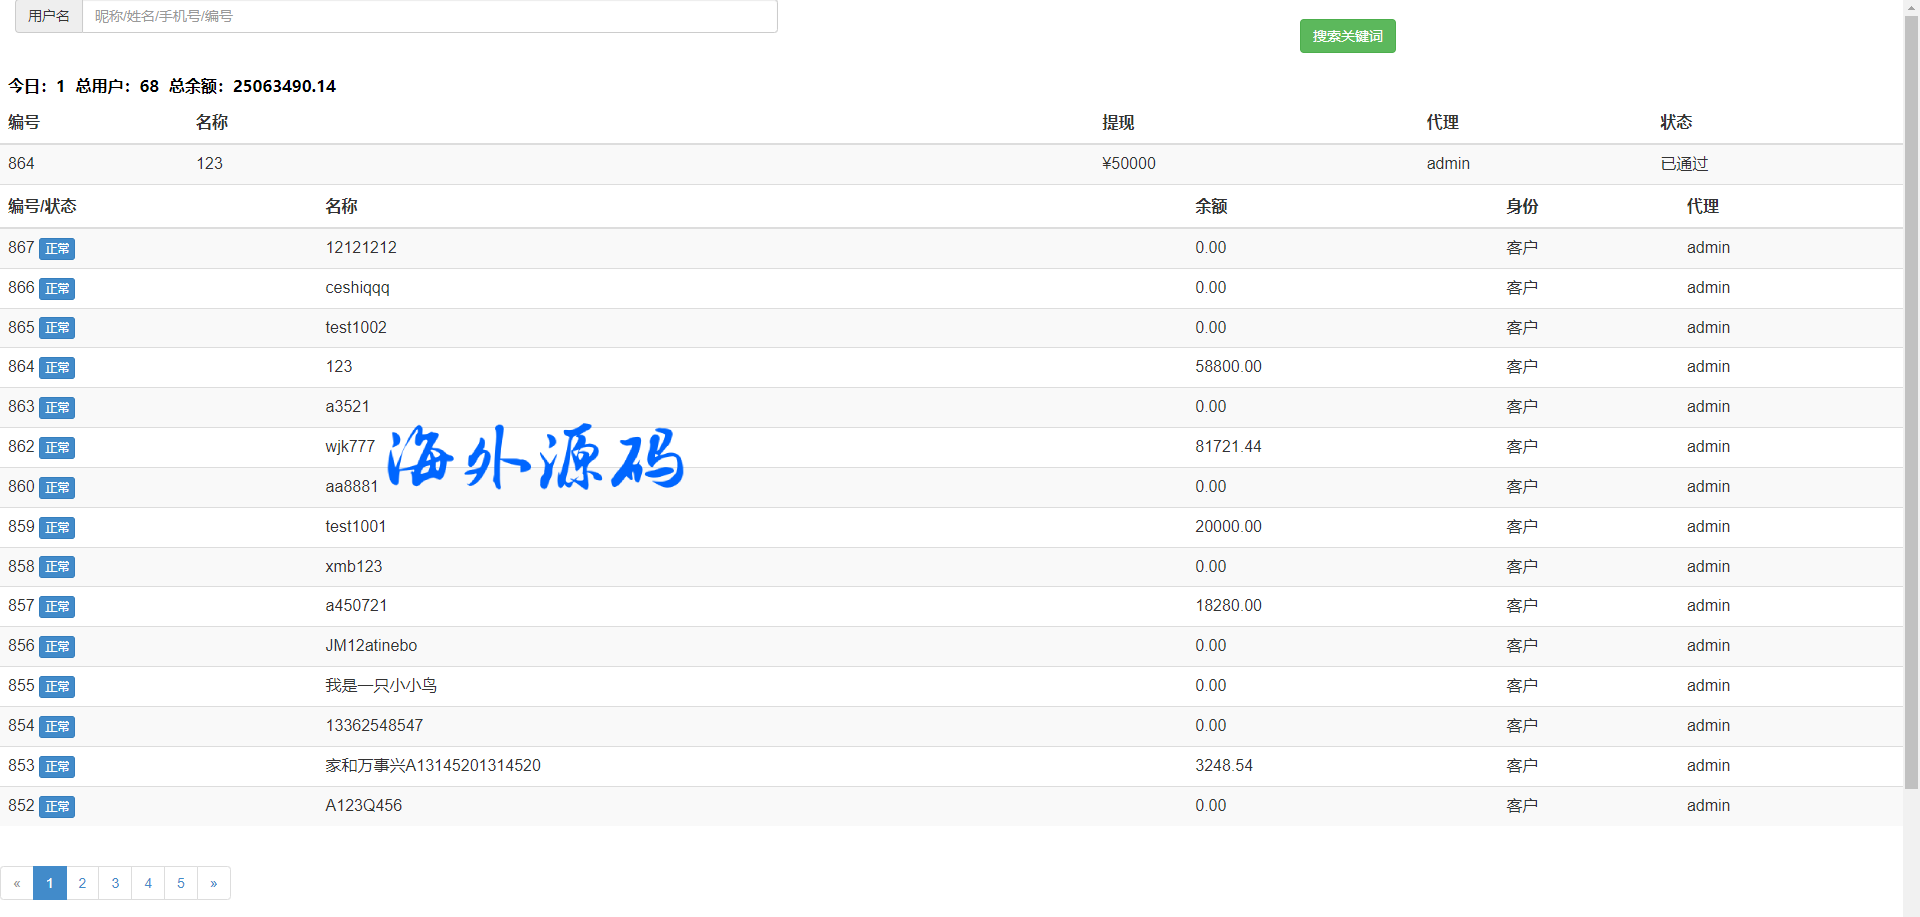Click the approved status of withdrawal 864
Screen dimensions: 1920x917
click(1684, 164)
